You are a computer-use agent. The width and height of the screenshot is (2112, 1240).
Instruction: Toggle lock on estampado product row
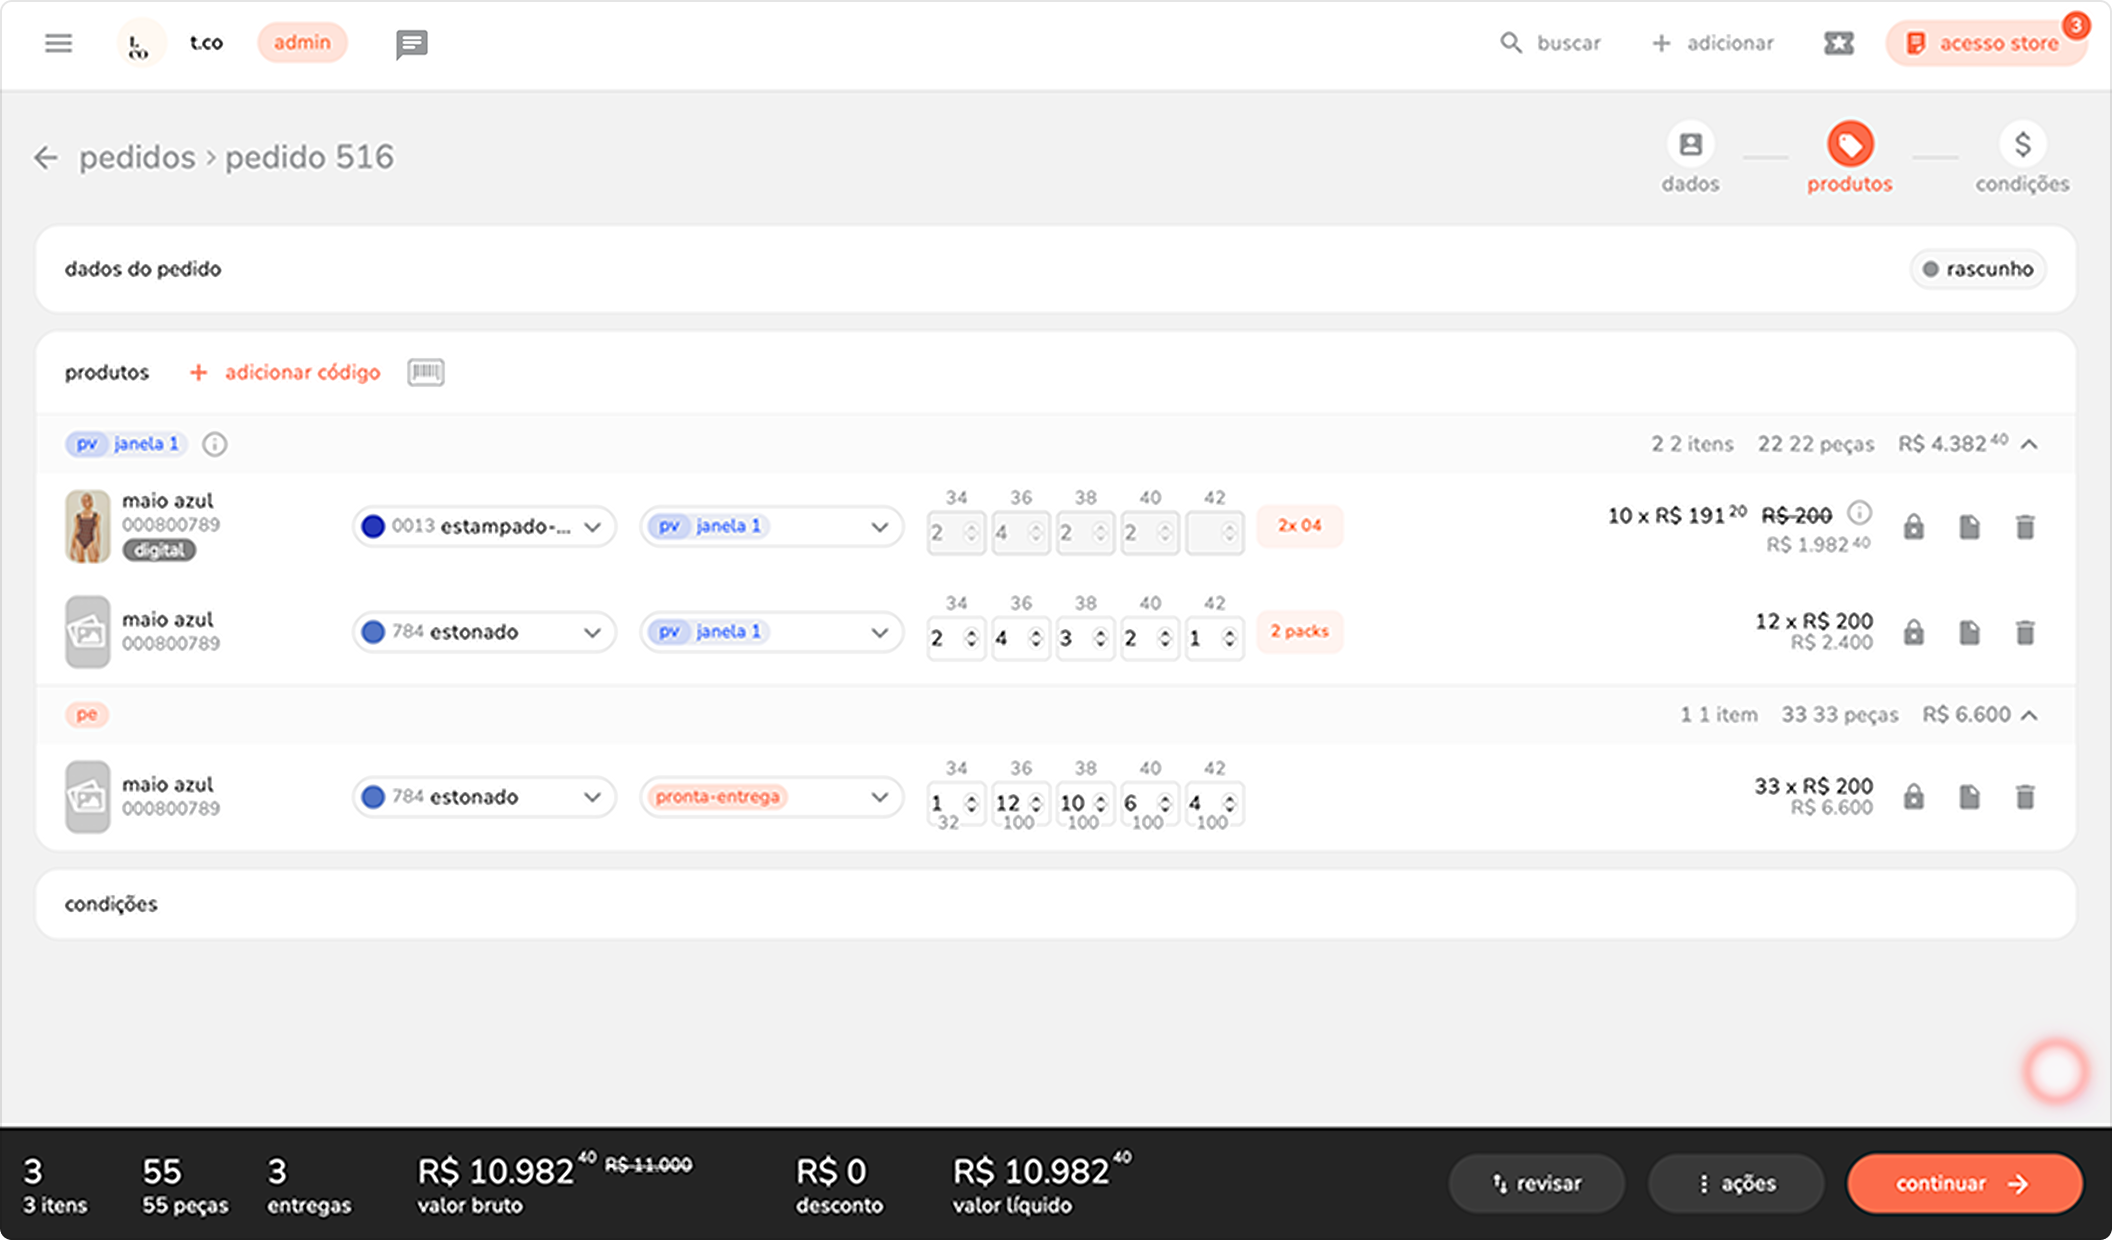click(x=1913, y=527)
